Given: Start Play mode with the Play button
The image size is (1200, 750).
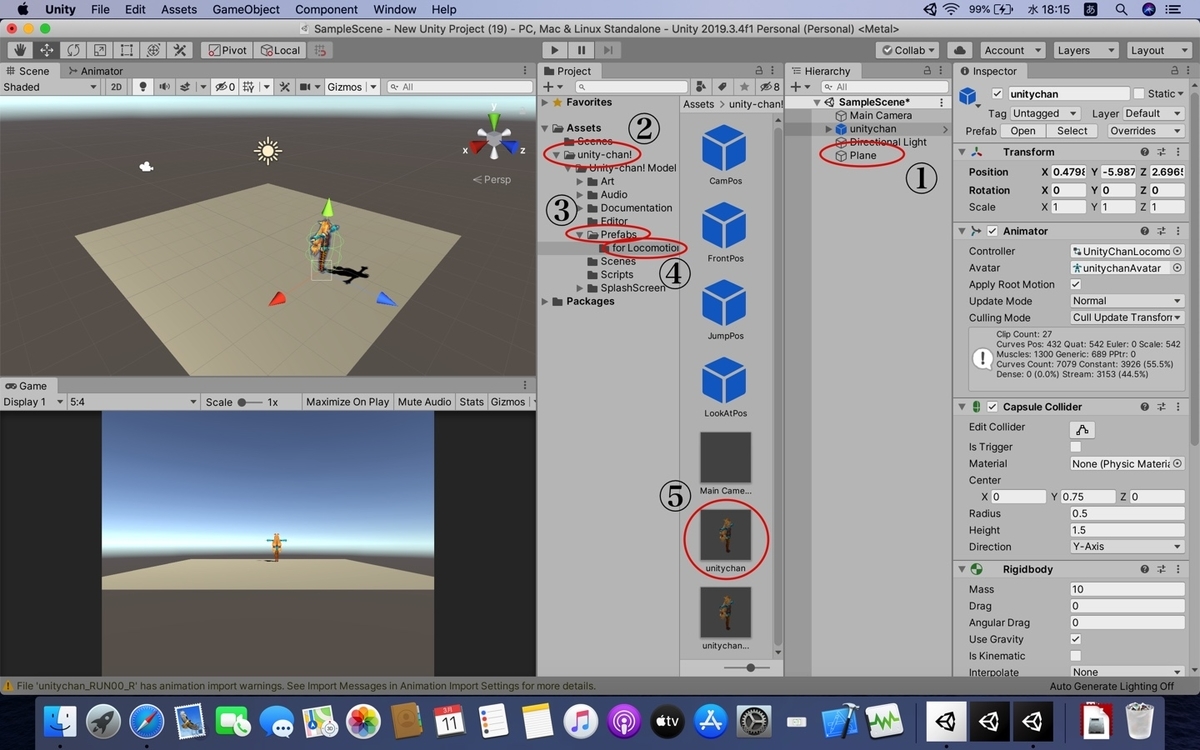Looking at the screenshot, I should tap(555, 50).
